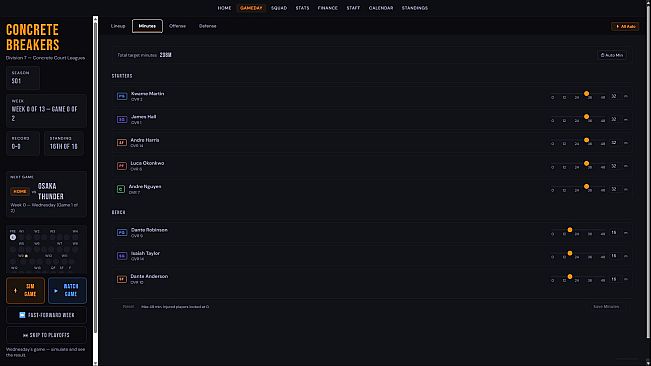View the Standings page
Screen dimensions: 651x366
(x=415, y=8)
